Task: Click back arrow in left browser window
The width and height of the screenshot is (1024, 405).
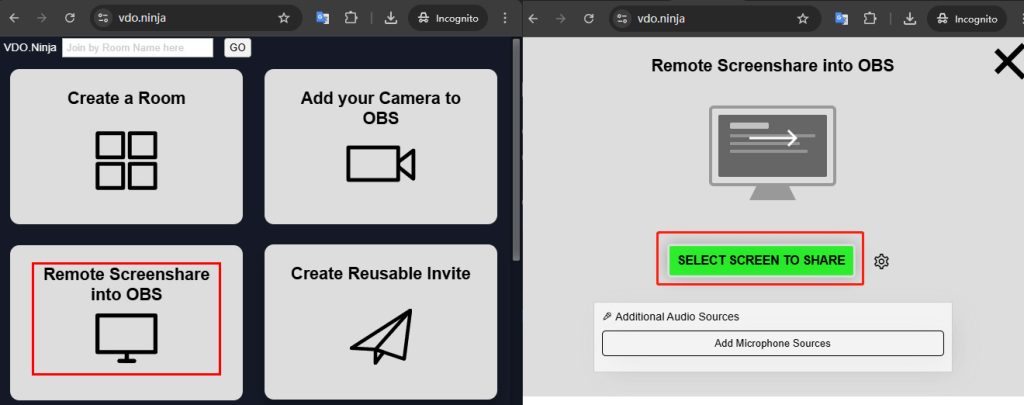Action: [x=14, y=18]
